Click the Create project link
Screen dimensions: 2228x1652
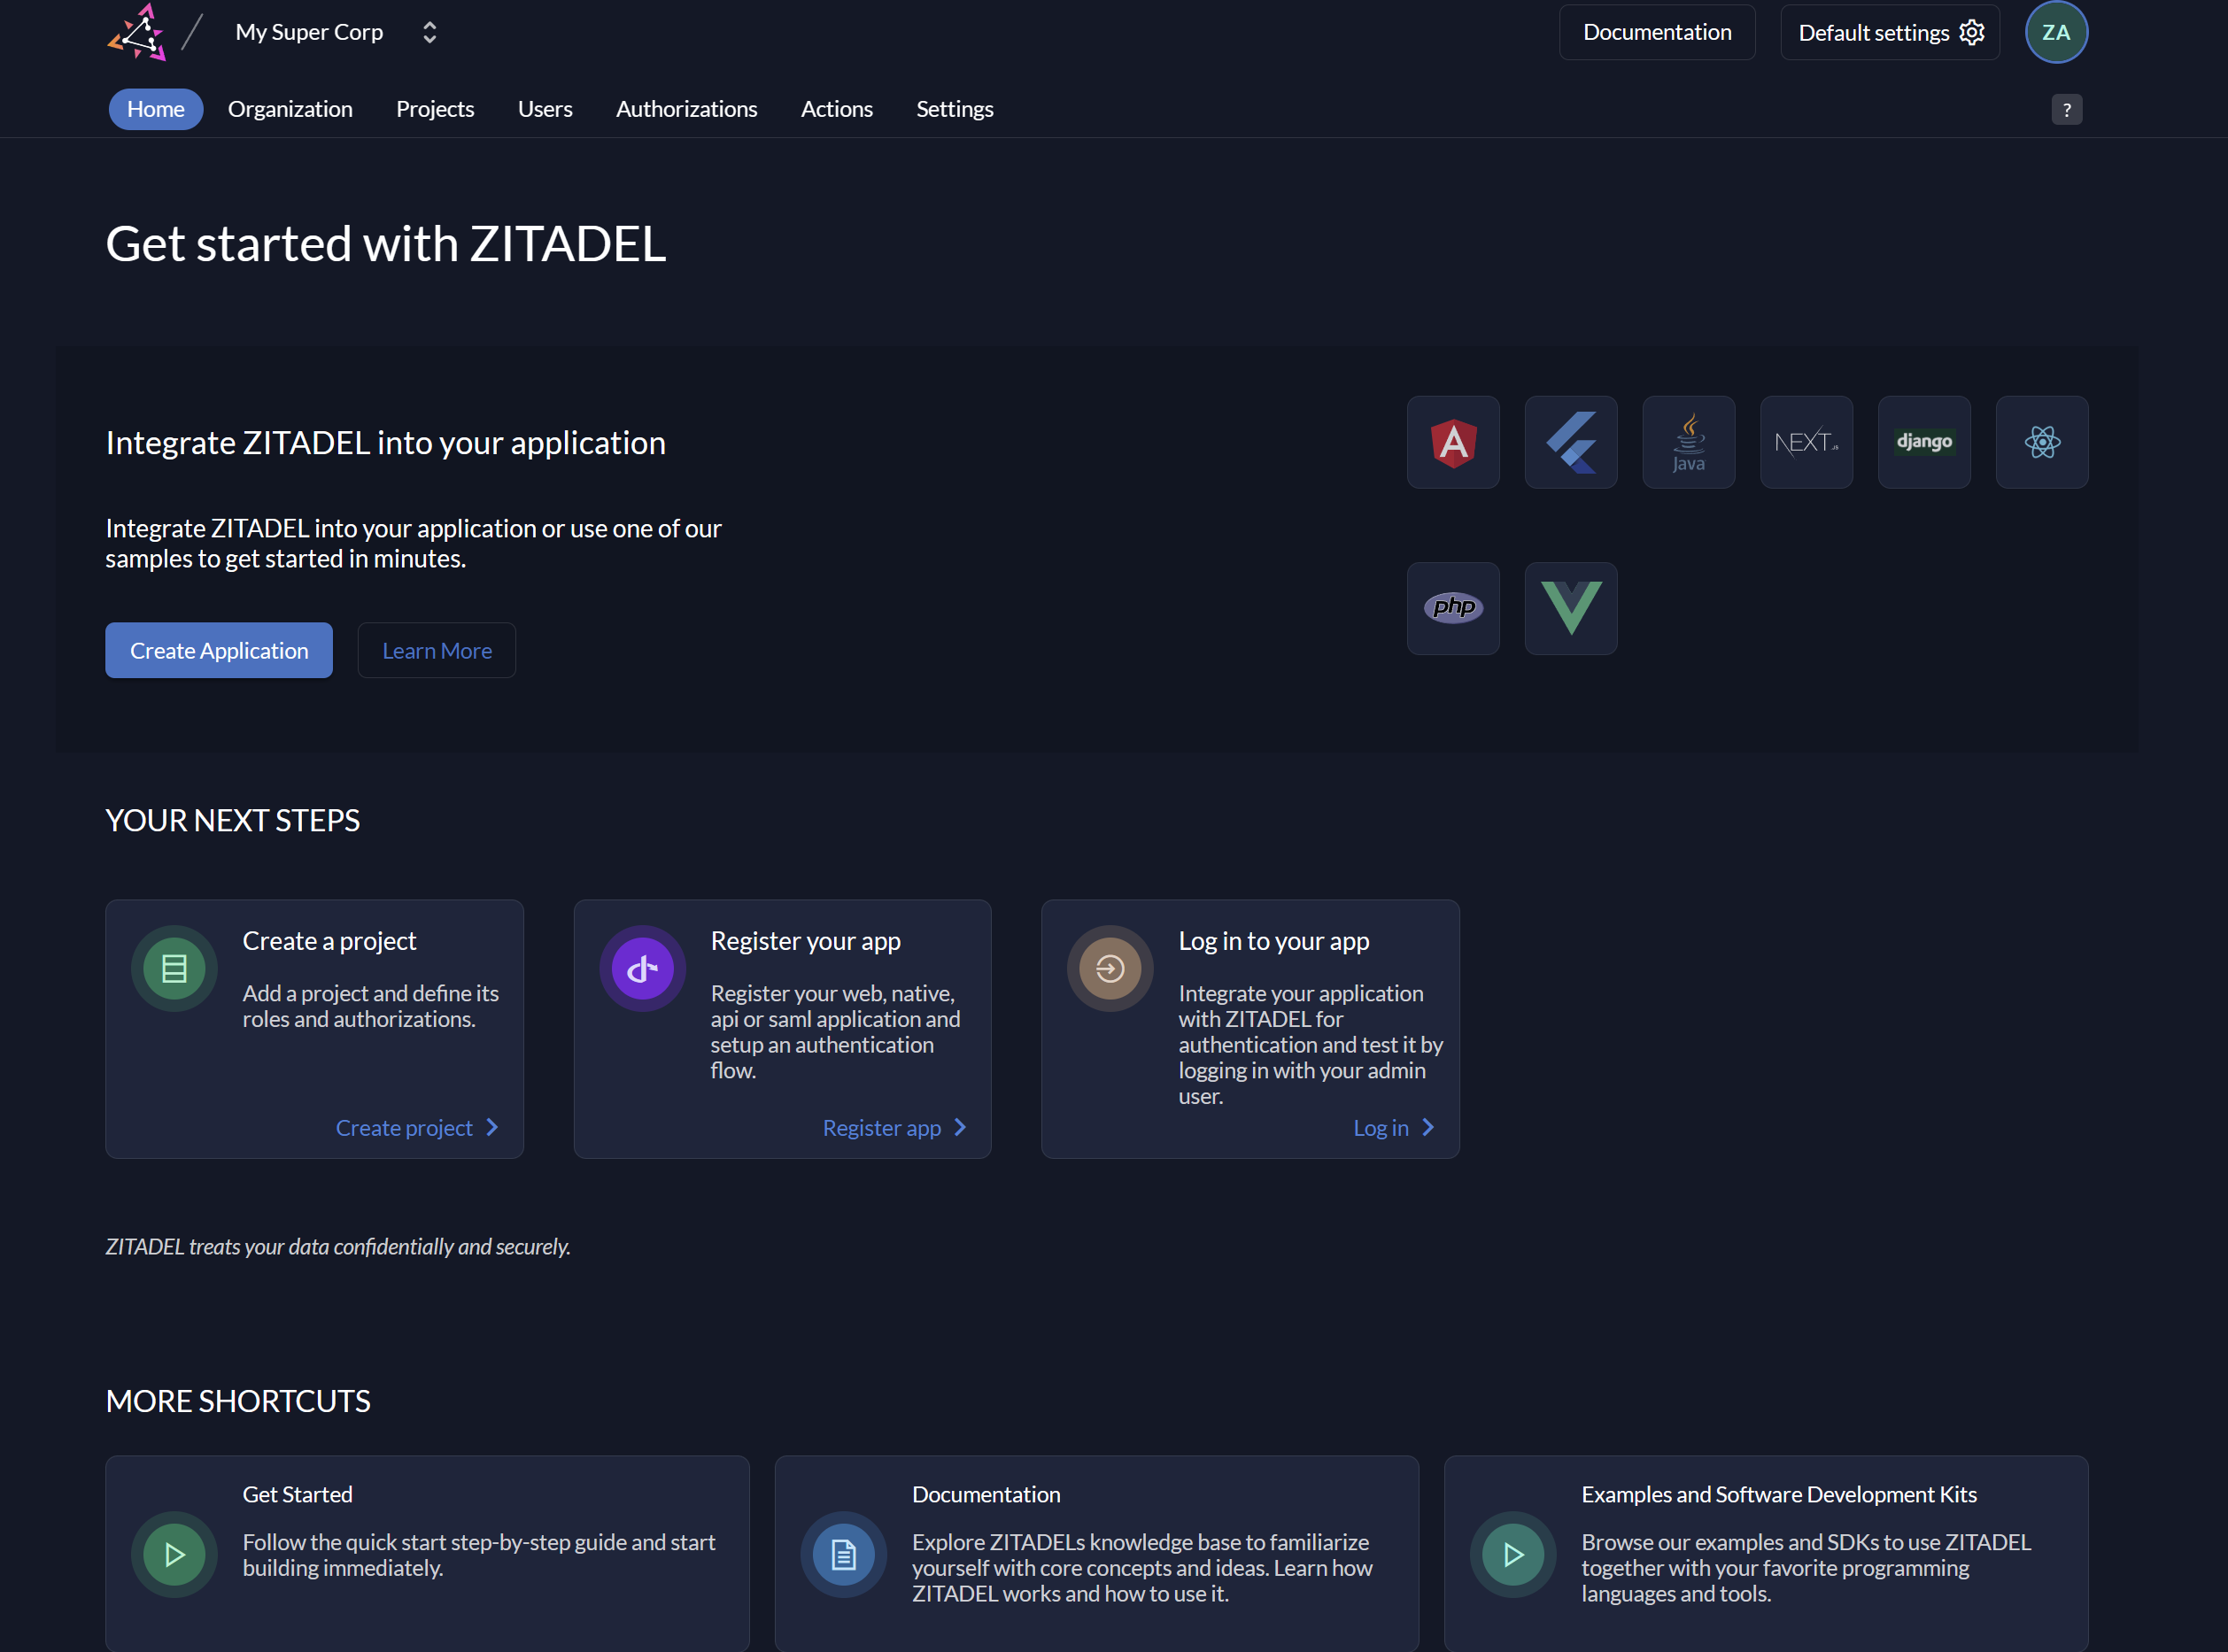tap(404, 1127)
